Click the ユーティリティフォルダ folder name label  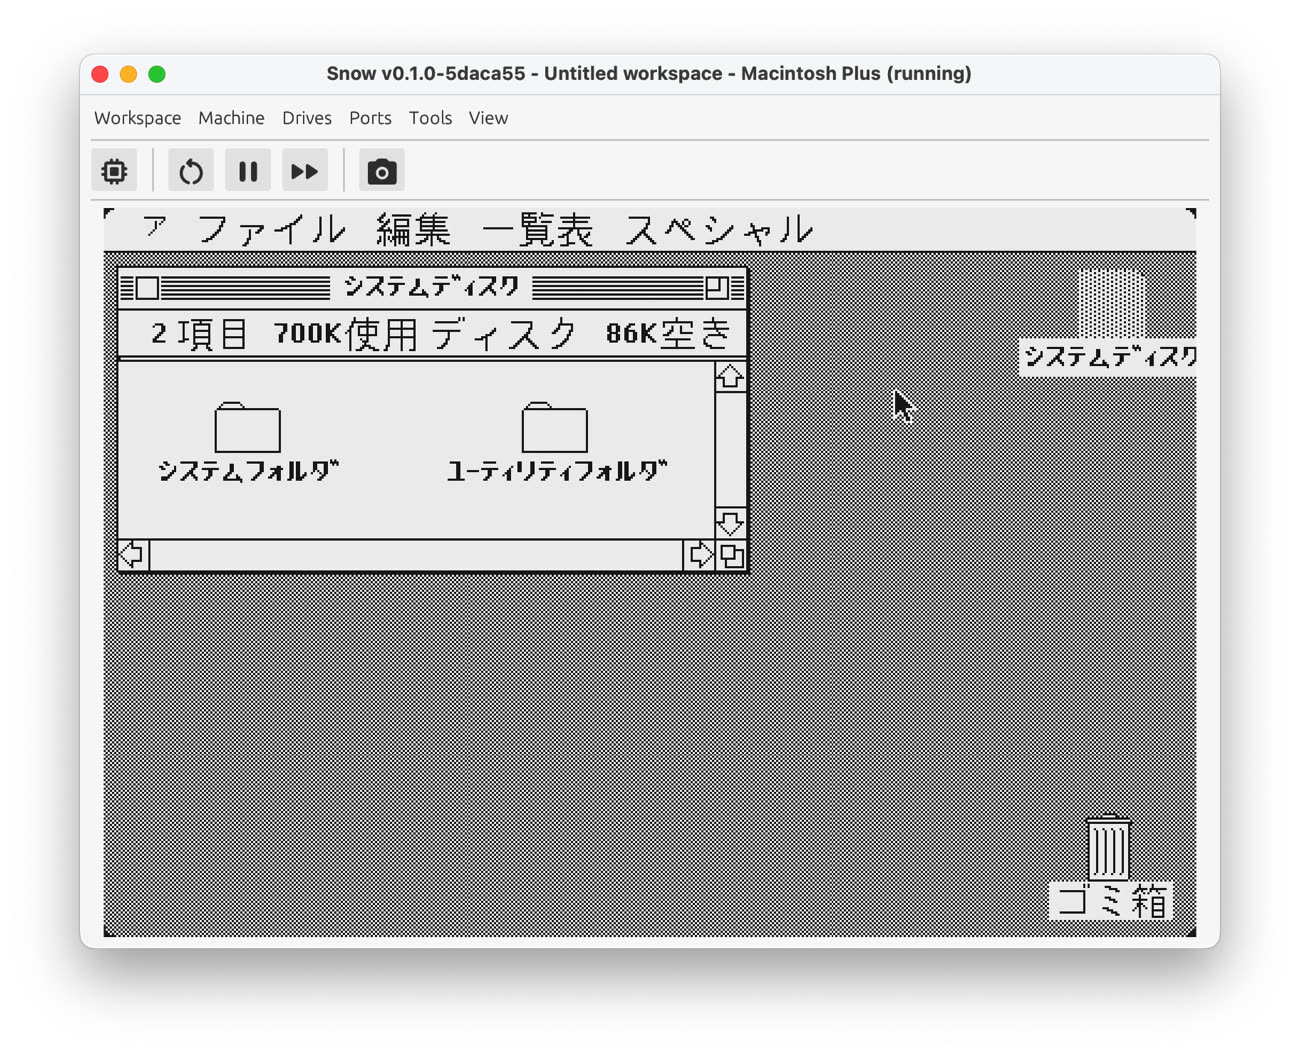(x=557, y=471)
